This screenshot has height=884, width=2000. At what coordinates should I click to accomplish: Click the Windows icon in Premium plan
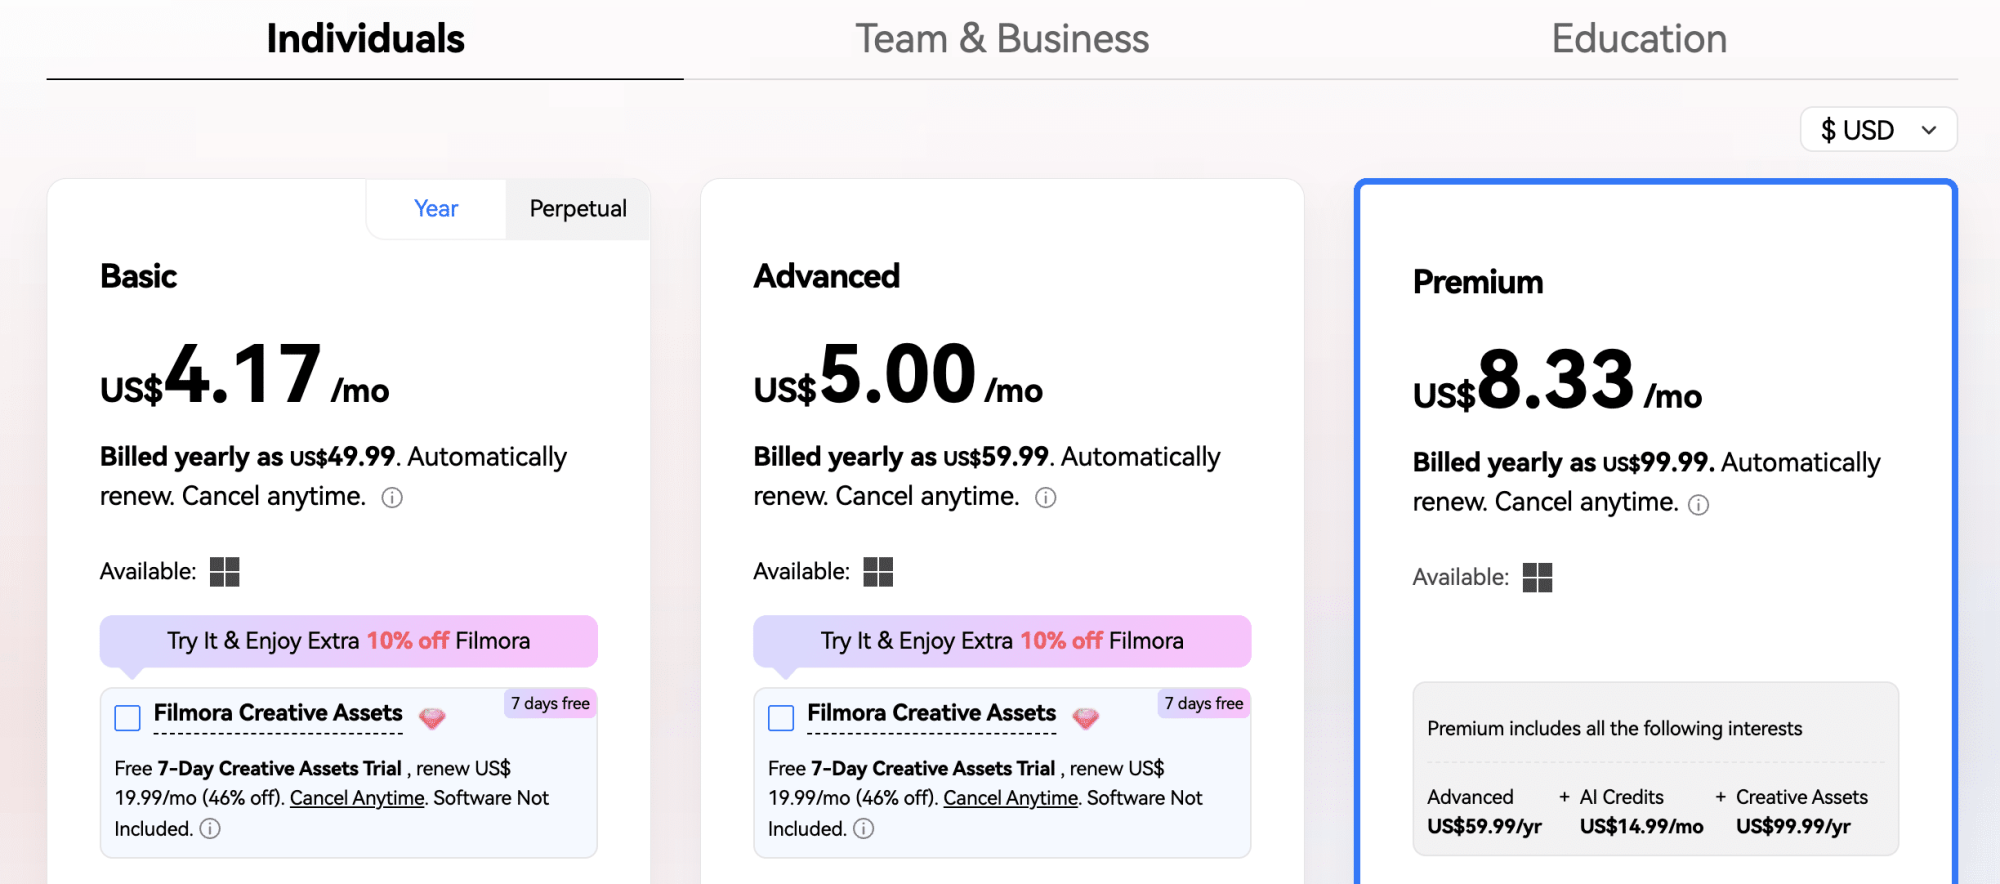[1537, 578]
